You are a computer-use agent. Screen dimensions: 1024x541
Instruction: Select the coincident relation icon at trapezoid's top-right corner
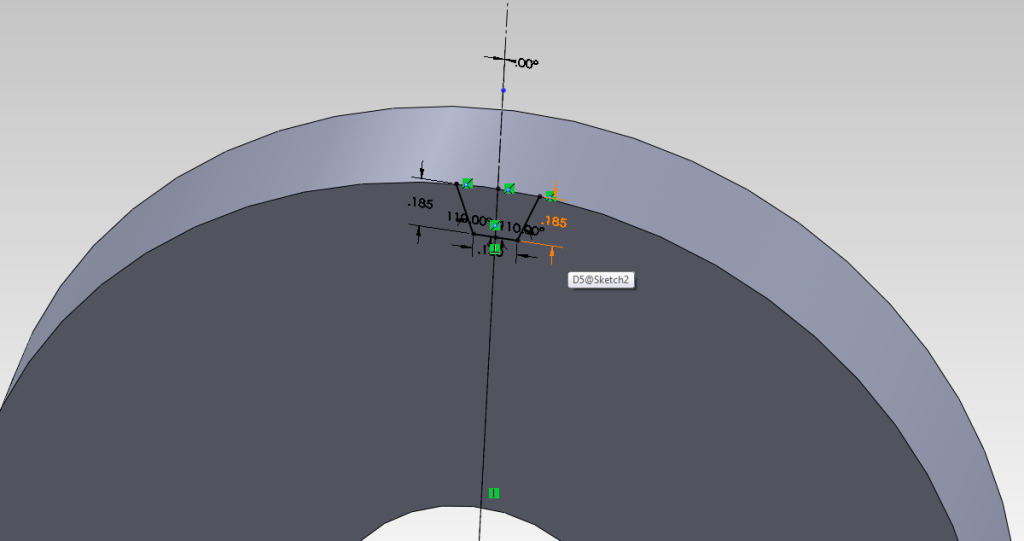[x=550, y=196]
